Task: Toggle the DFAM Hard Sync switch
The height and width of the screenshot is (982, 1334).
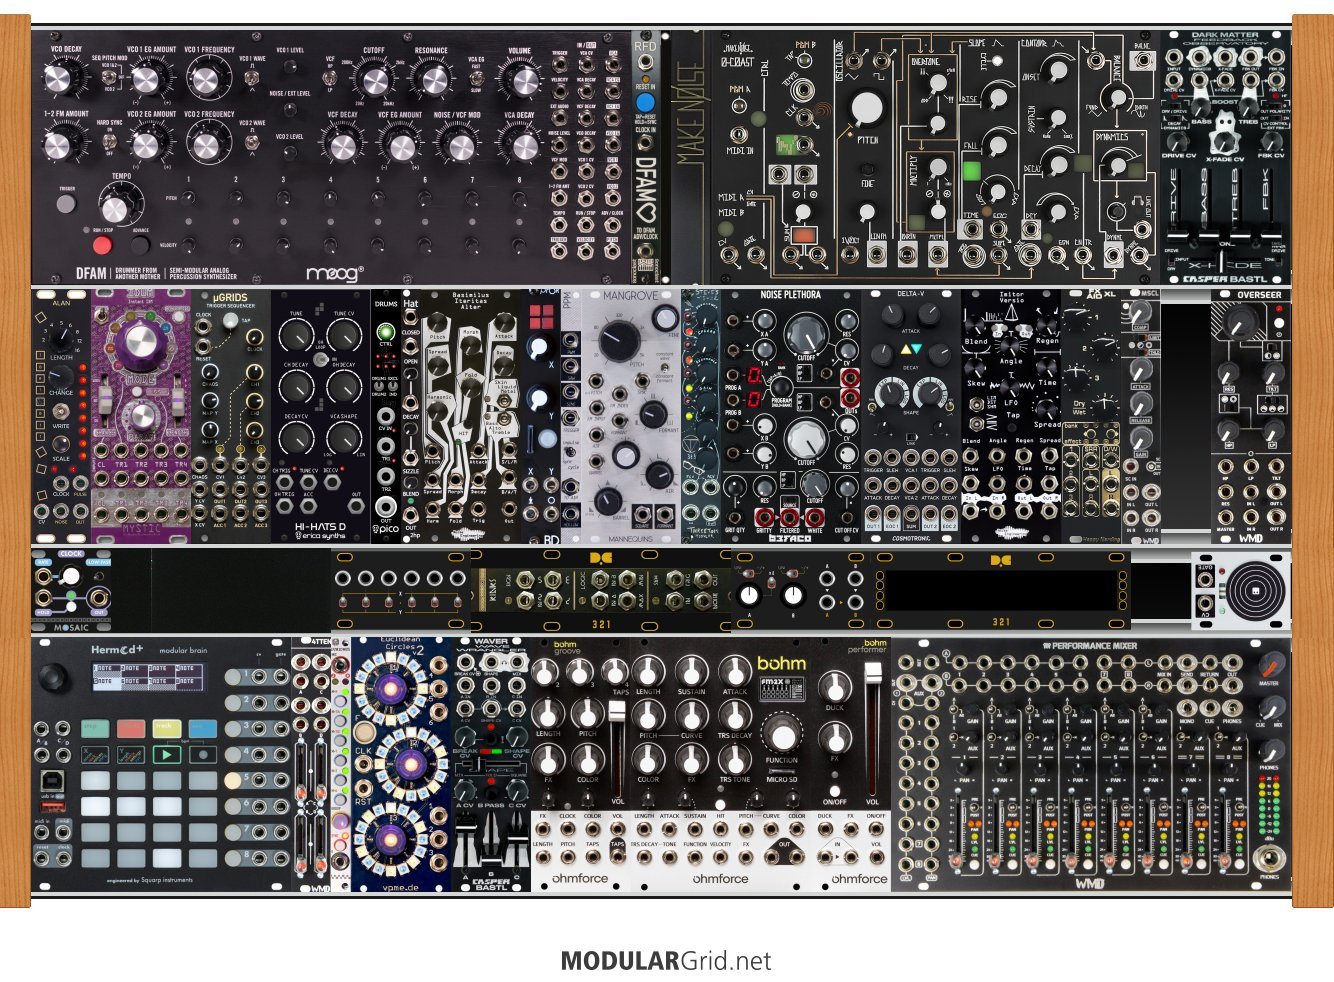Action: [x=108, y=143]
